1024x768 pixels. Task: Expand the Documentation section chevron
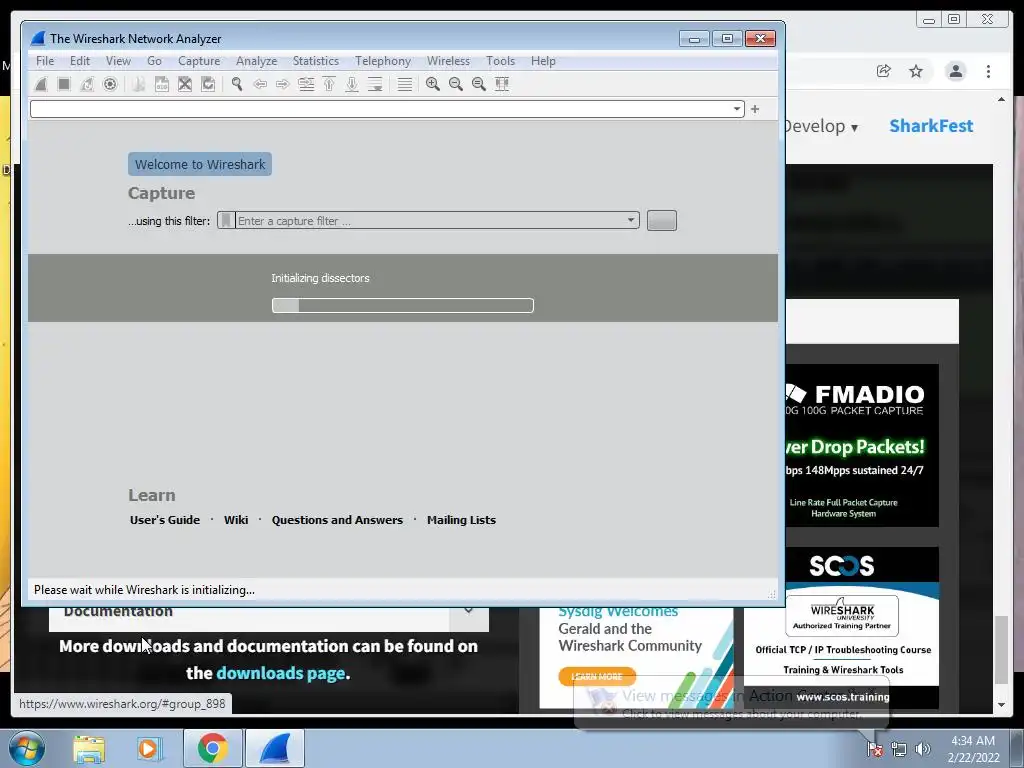468,611
